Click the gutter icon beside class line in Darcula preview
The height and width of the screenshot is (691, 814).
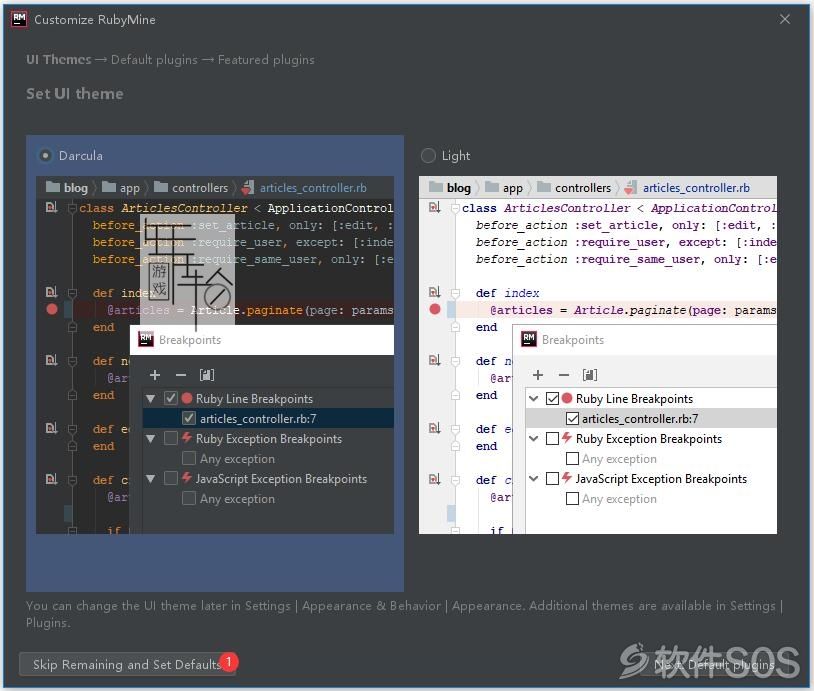pyautogui.click(x=51, y=208)
